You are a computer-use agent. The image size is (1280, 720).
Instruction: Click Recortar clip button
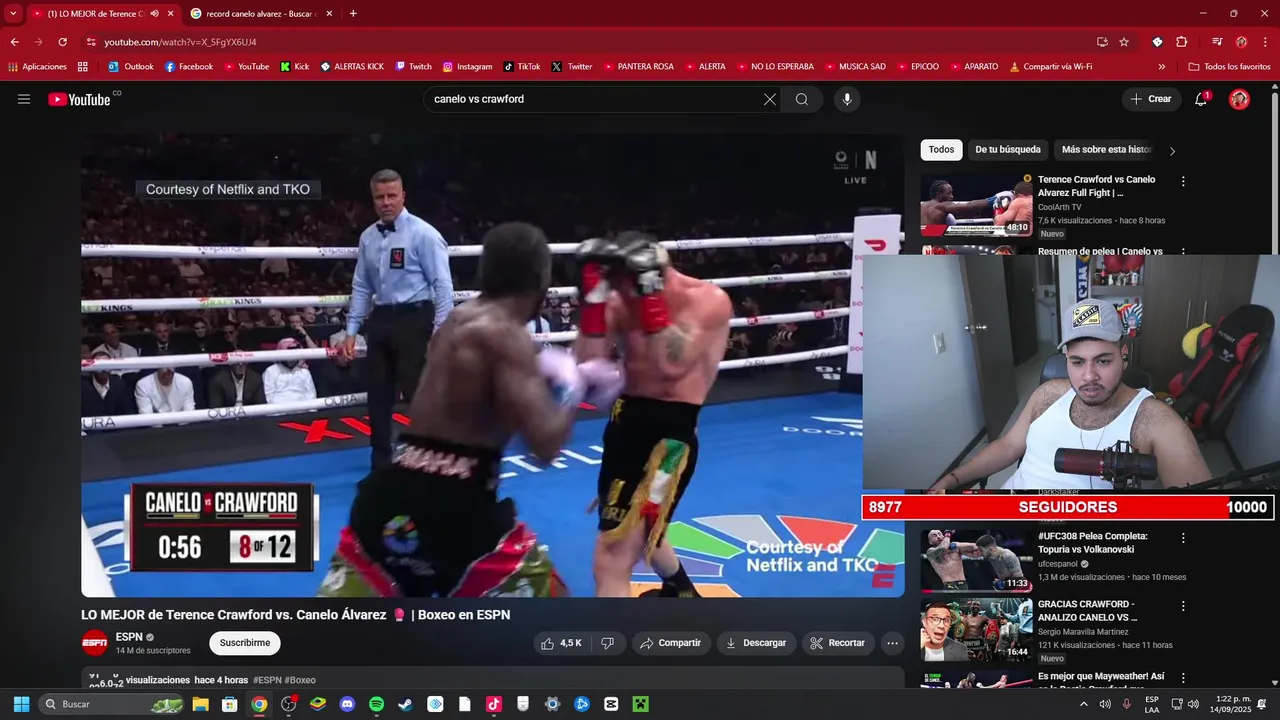pos(838,643)
